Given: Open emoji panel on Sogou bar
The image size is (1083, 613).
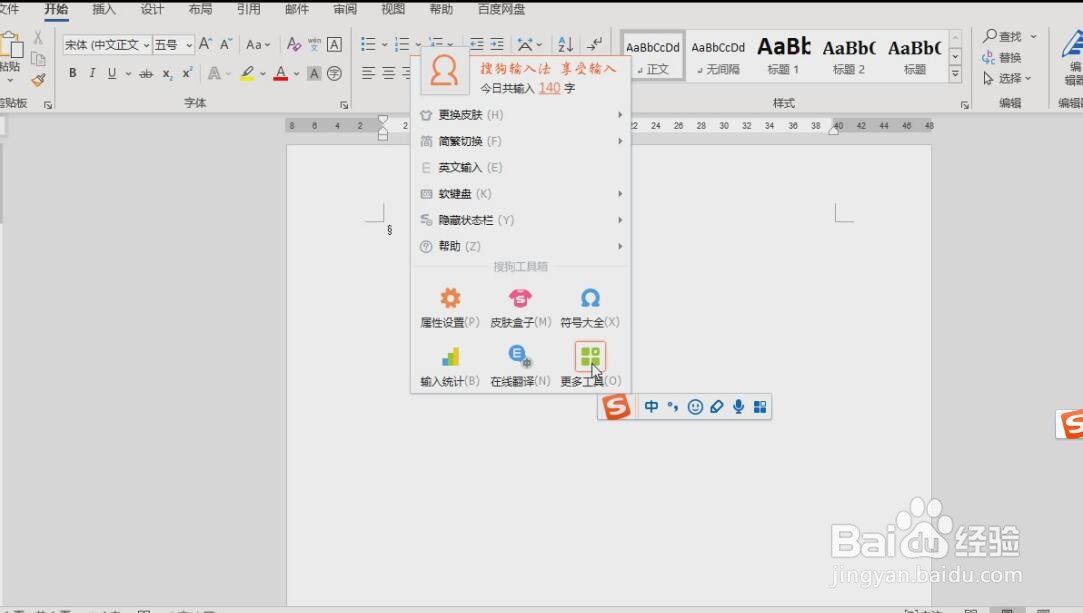Looking at the screenshot, I should (x=695, y=407).
